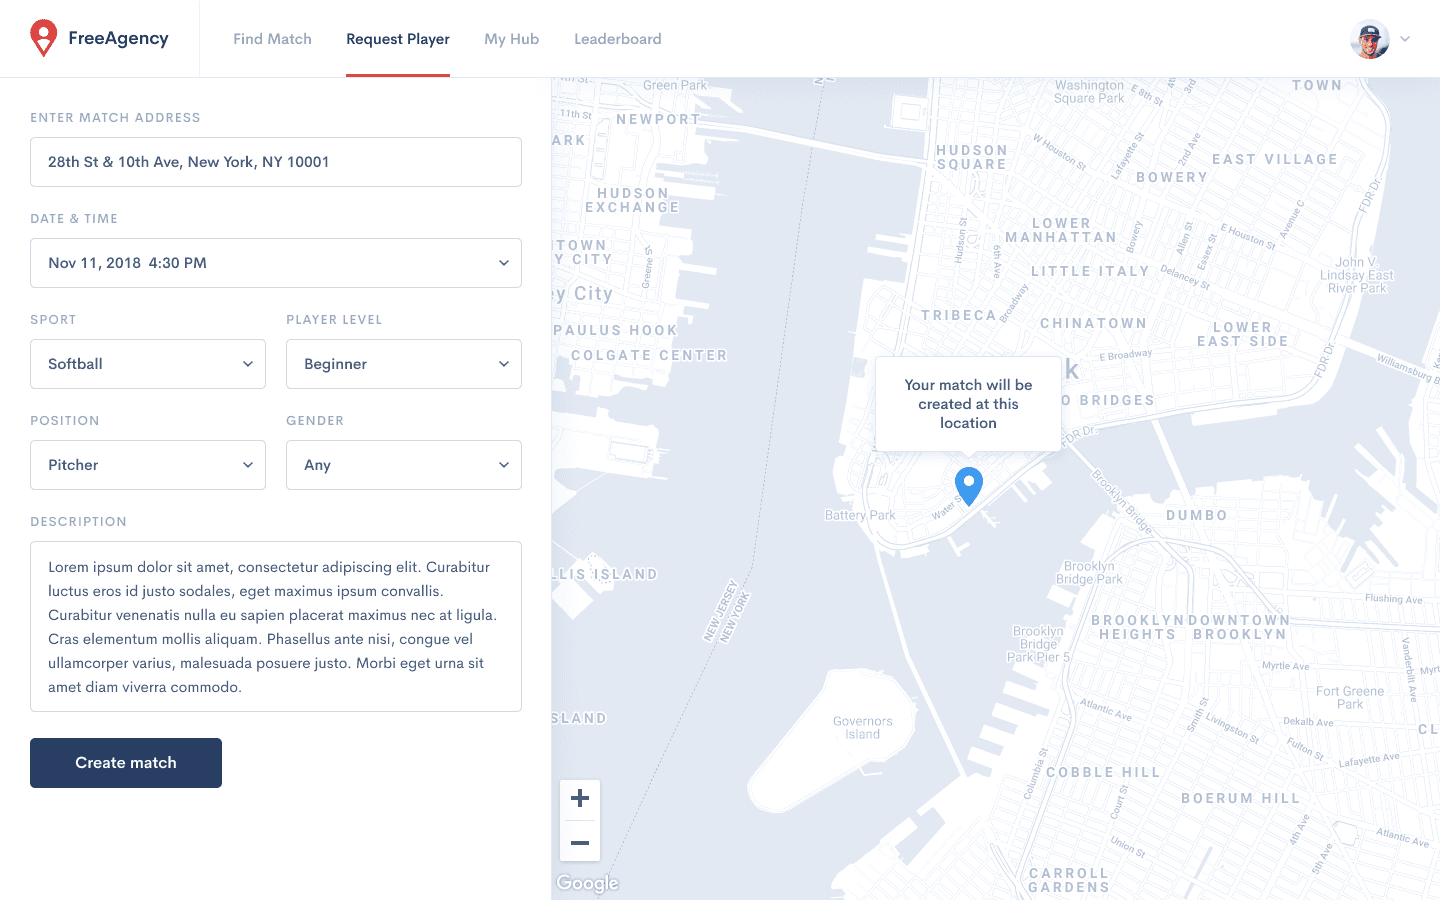The image size is (1440, 900).
Task: Click the Create match button
Action: (x=126, y=763)
